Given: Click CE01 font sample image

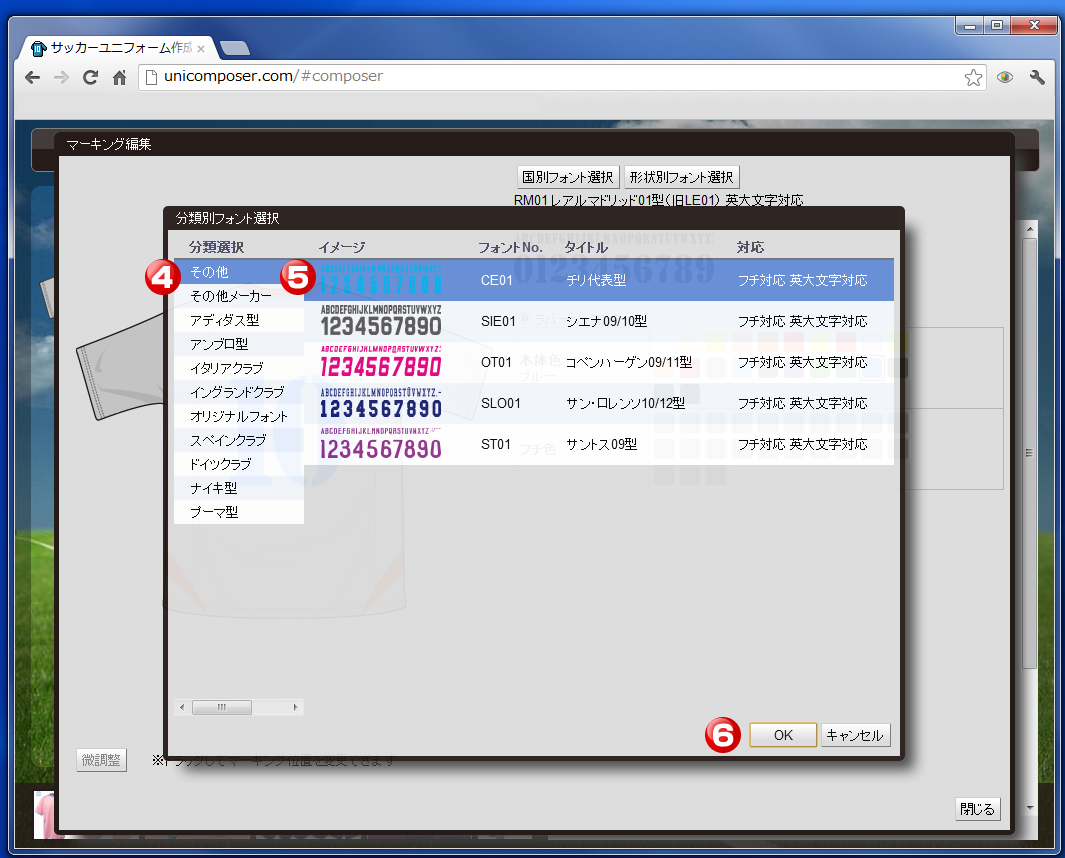Looking at the screenshot, I should point(381,280).
